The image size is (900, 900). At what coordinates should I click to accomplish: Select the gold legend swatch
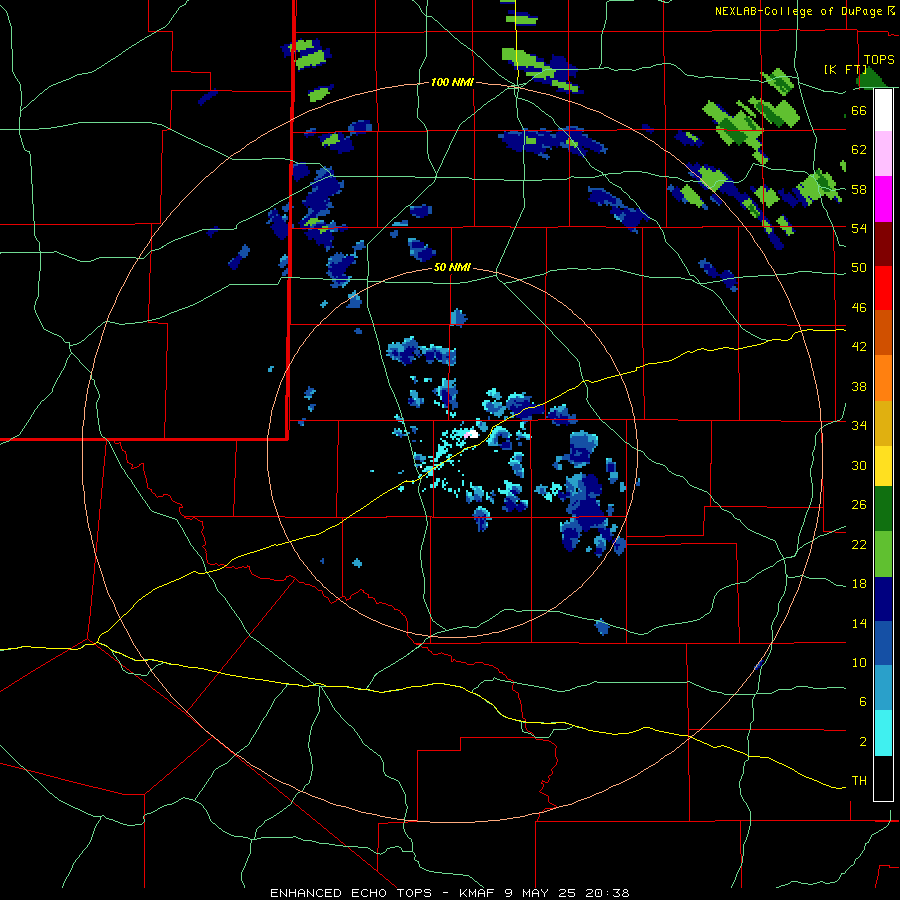tap(883, 423)
